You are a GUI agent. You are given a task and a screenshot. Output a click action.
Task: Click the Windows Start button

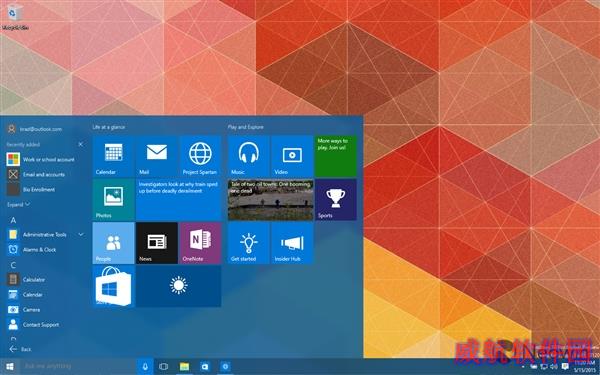[x=10, y=367]
